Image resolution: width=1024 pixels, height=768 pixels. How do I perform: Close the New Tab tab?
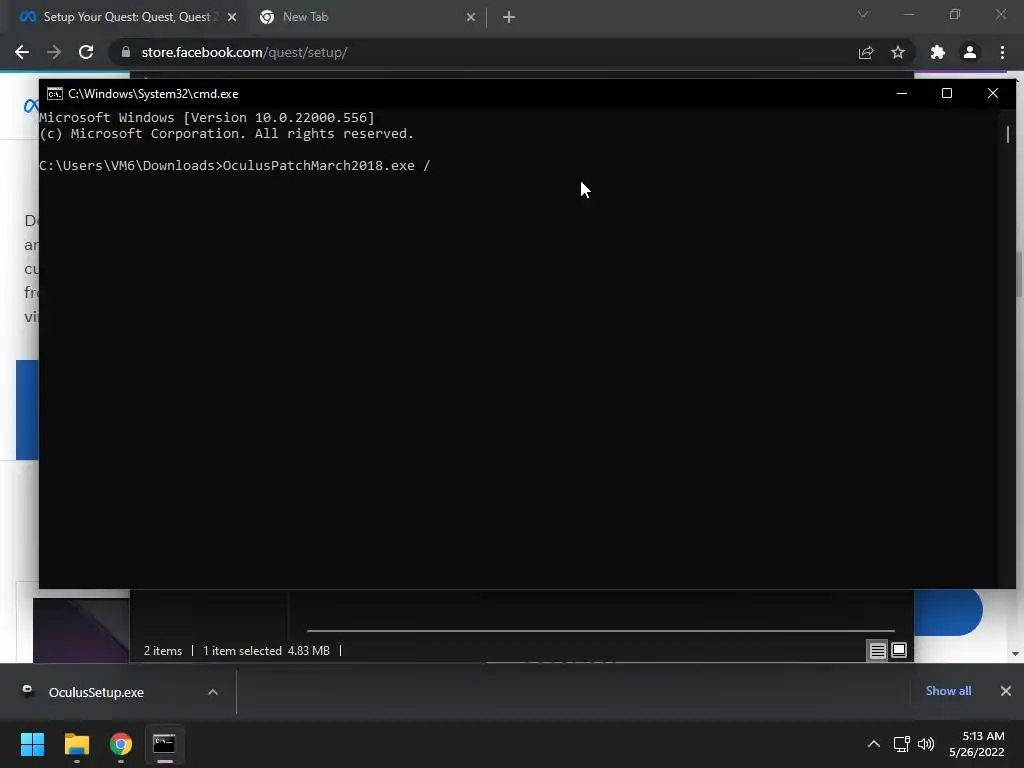pyautogui.click(x=471, y=17)
